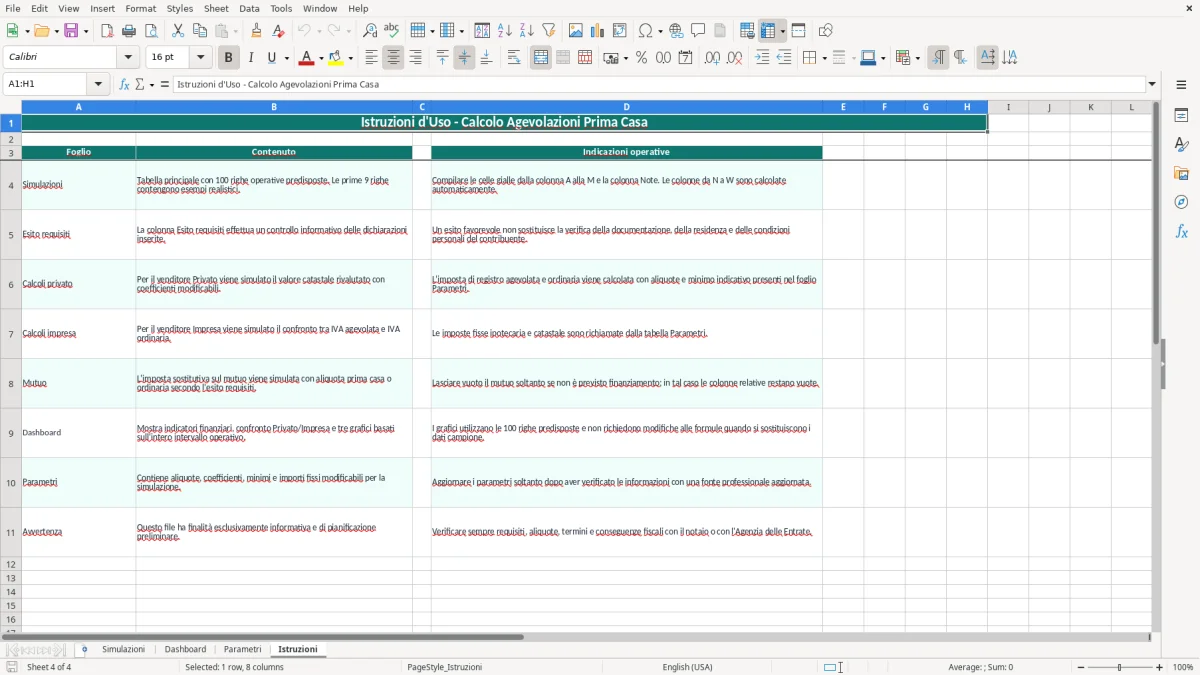Add a decimal place

712,58
